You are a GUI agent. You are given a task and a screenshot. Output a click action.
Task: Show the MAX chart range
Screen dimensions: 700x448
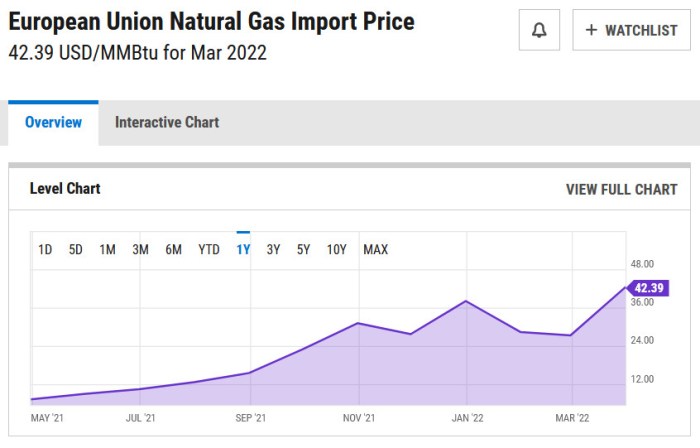(375, 249)
